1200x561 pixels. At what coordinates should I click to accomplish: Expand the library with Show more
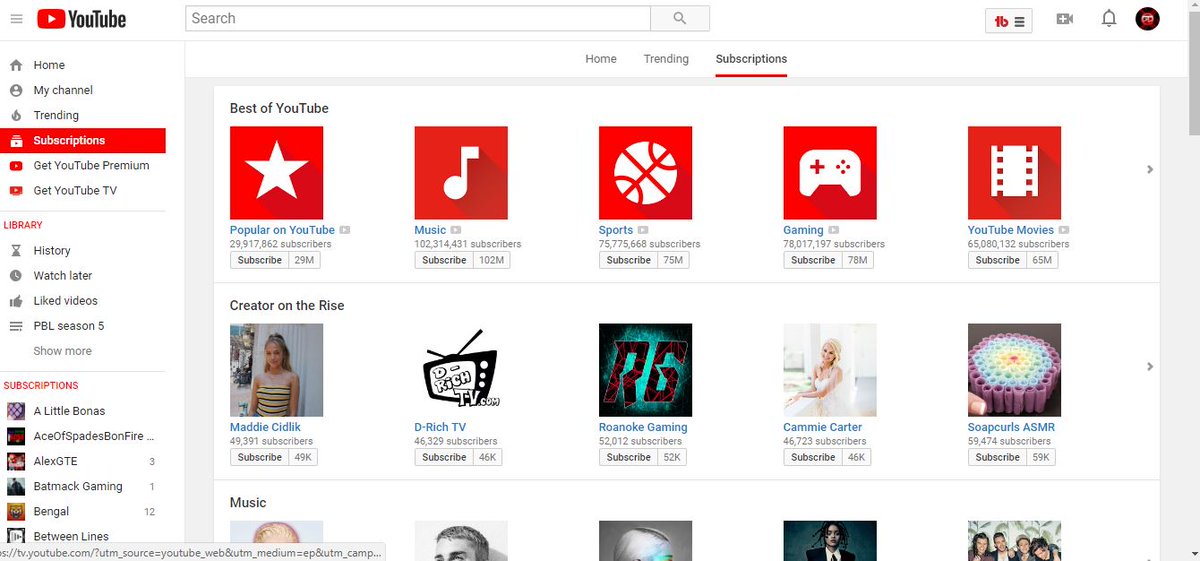coord(62,351)
